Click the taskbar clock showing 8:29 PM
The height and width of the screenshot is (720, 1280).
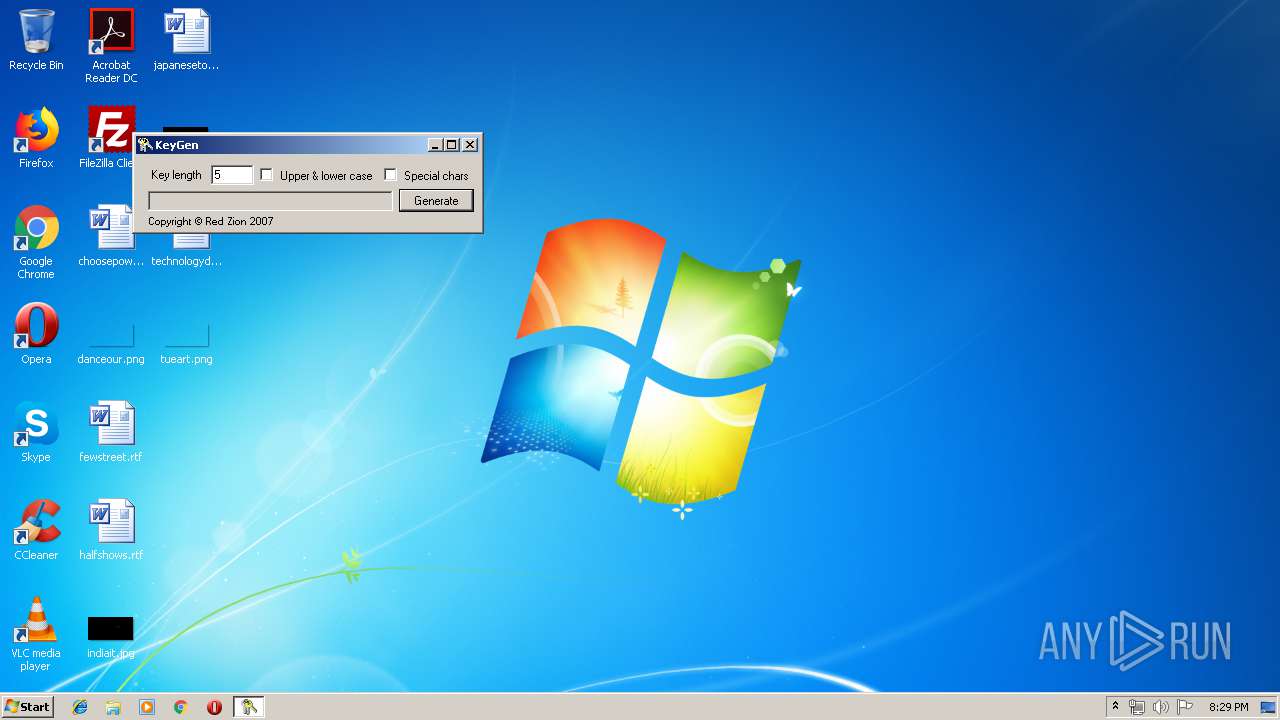click(x=1228, y=707)
